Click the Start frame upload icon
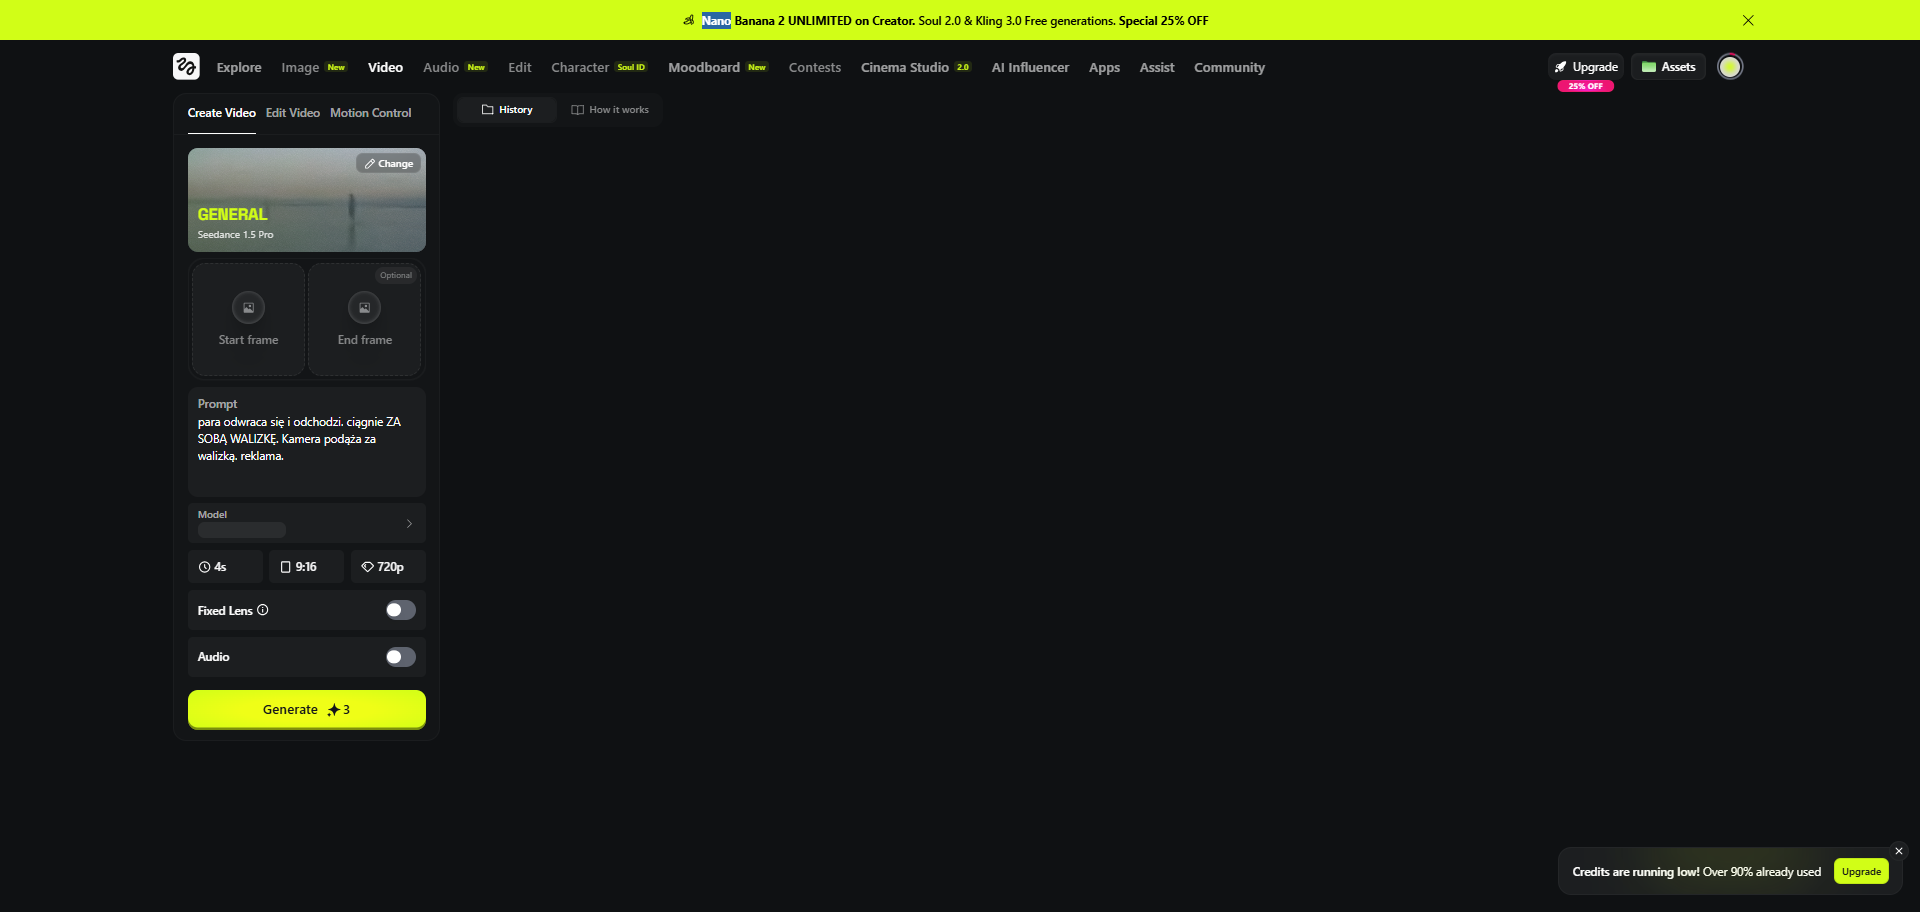 coord(248,308)
